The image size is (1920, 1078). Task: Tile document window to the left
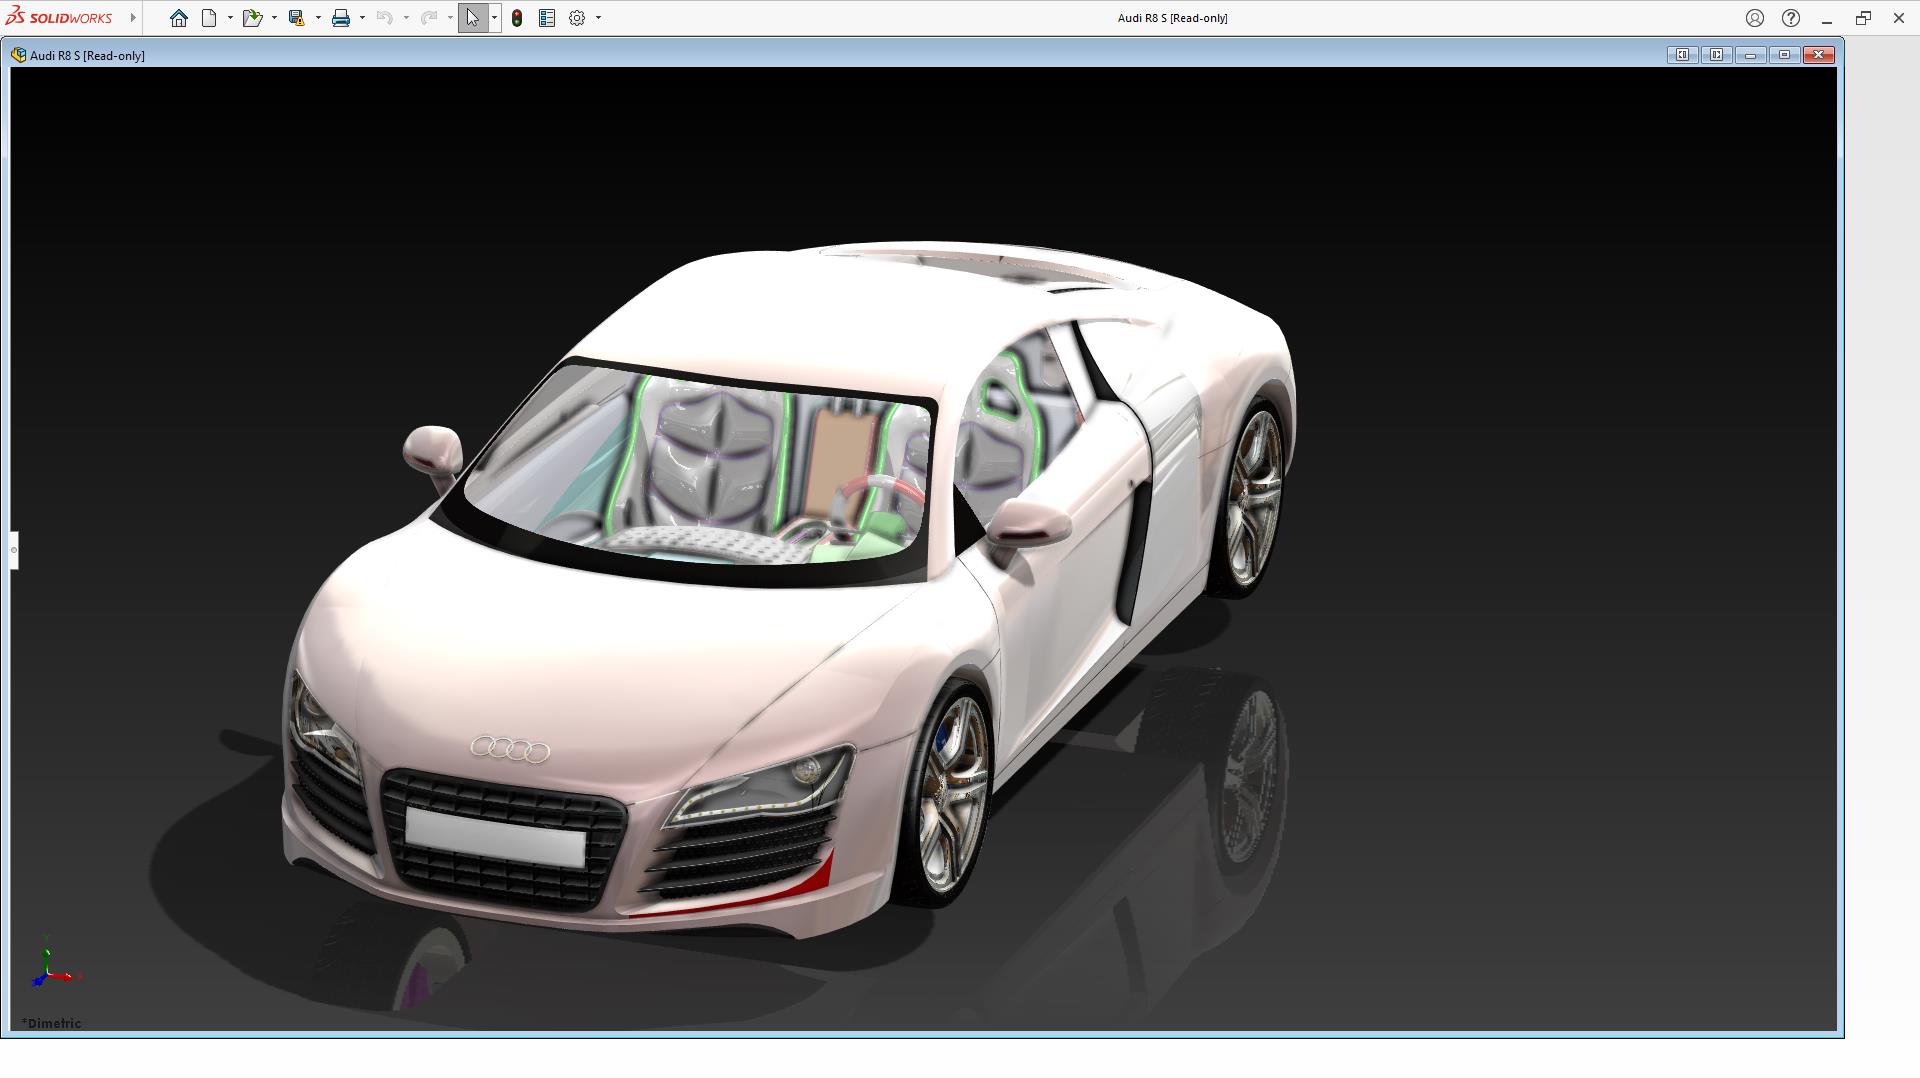[1682, 55]
